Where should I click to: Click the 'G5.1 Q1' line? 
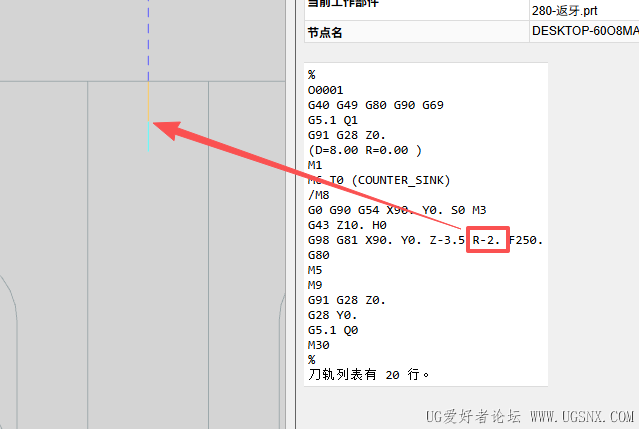pos(333,120)
